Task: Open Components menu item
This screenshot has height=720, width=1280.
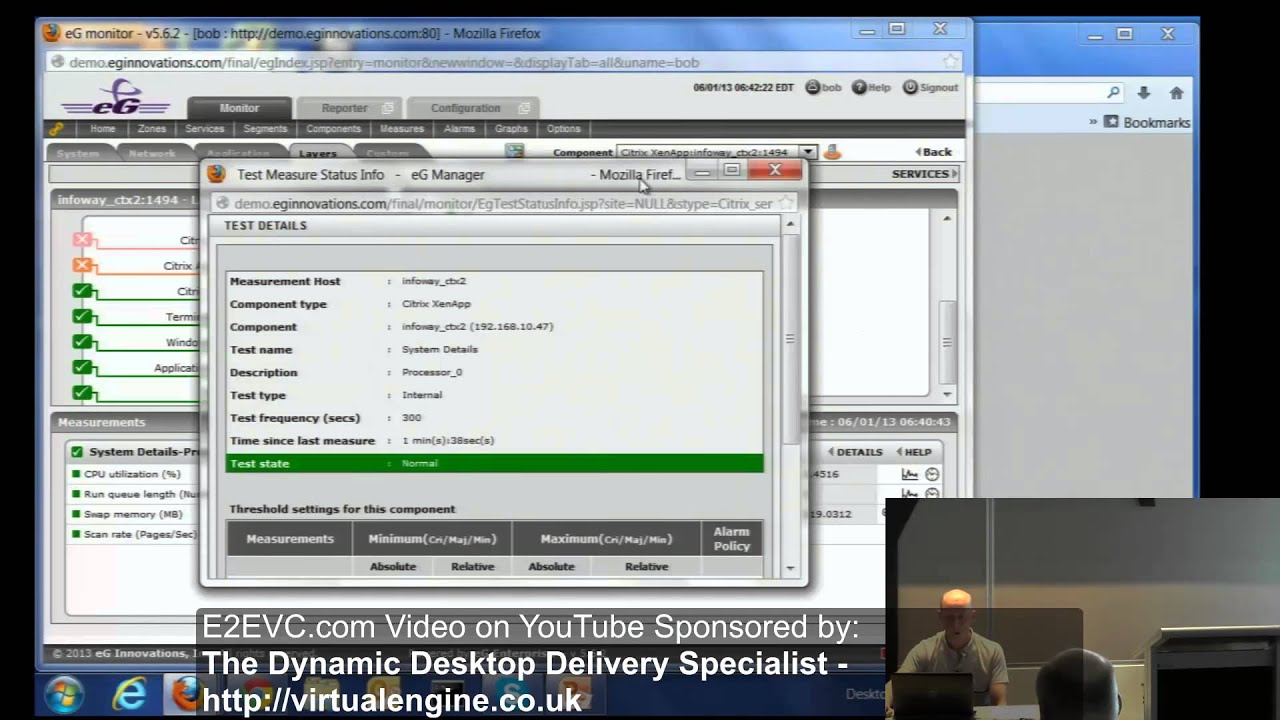Action: point(333,129)
